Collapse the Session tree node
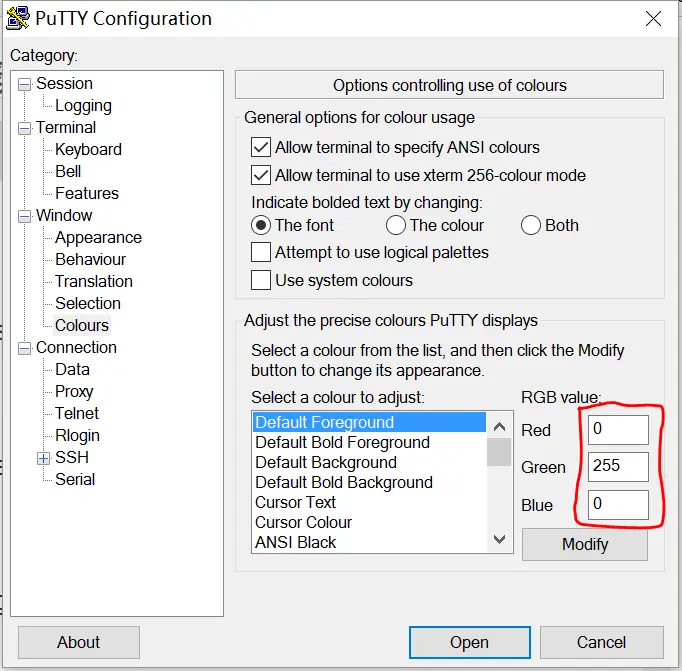This screenshot has width=682, height=671. point(25,84)
